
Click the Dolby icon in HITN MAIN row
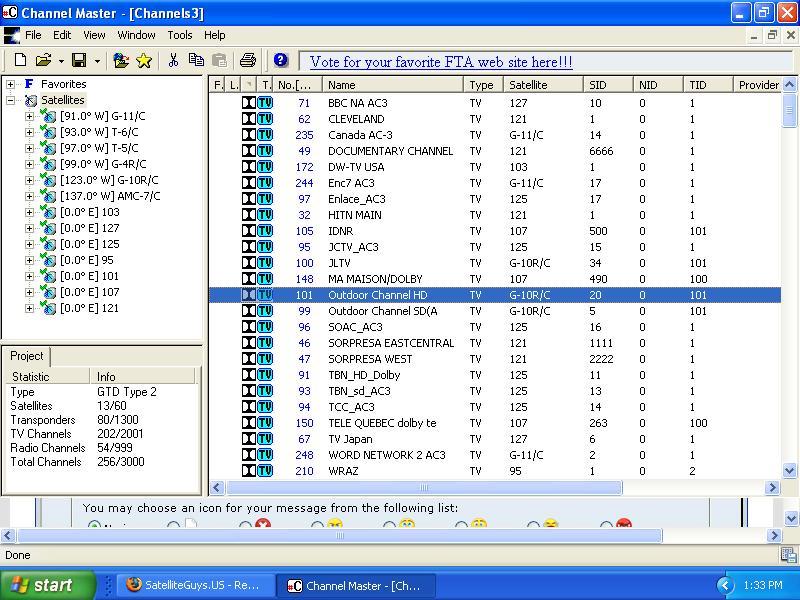tap(248, 215)
